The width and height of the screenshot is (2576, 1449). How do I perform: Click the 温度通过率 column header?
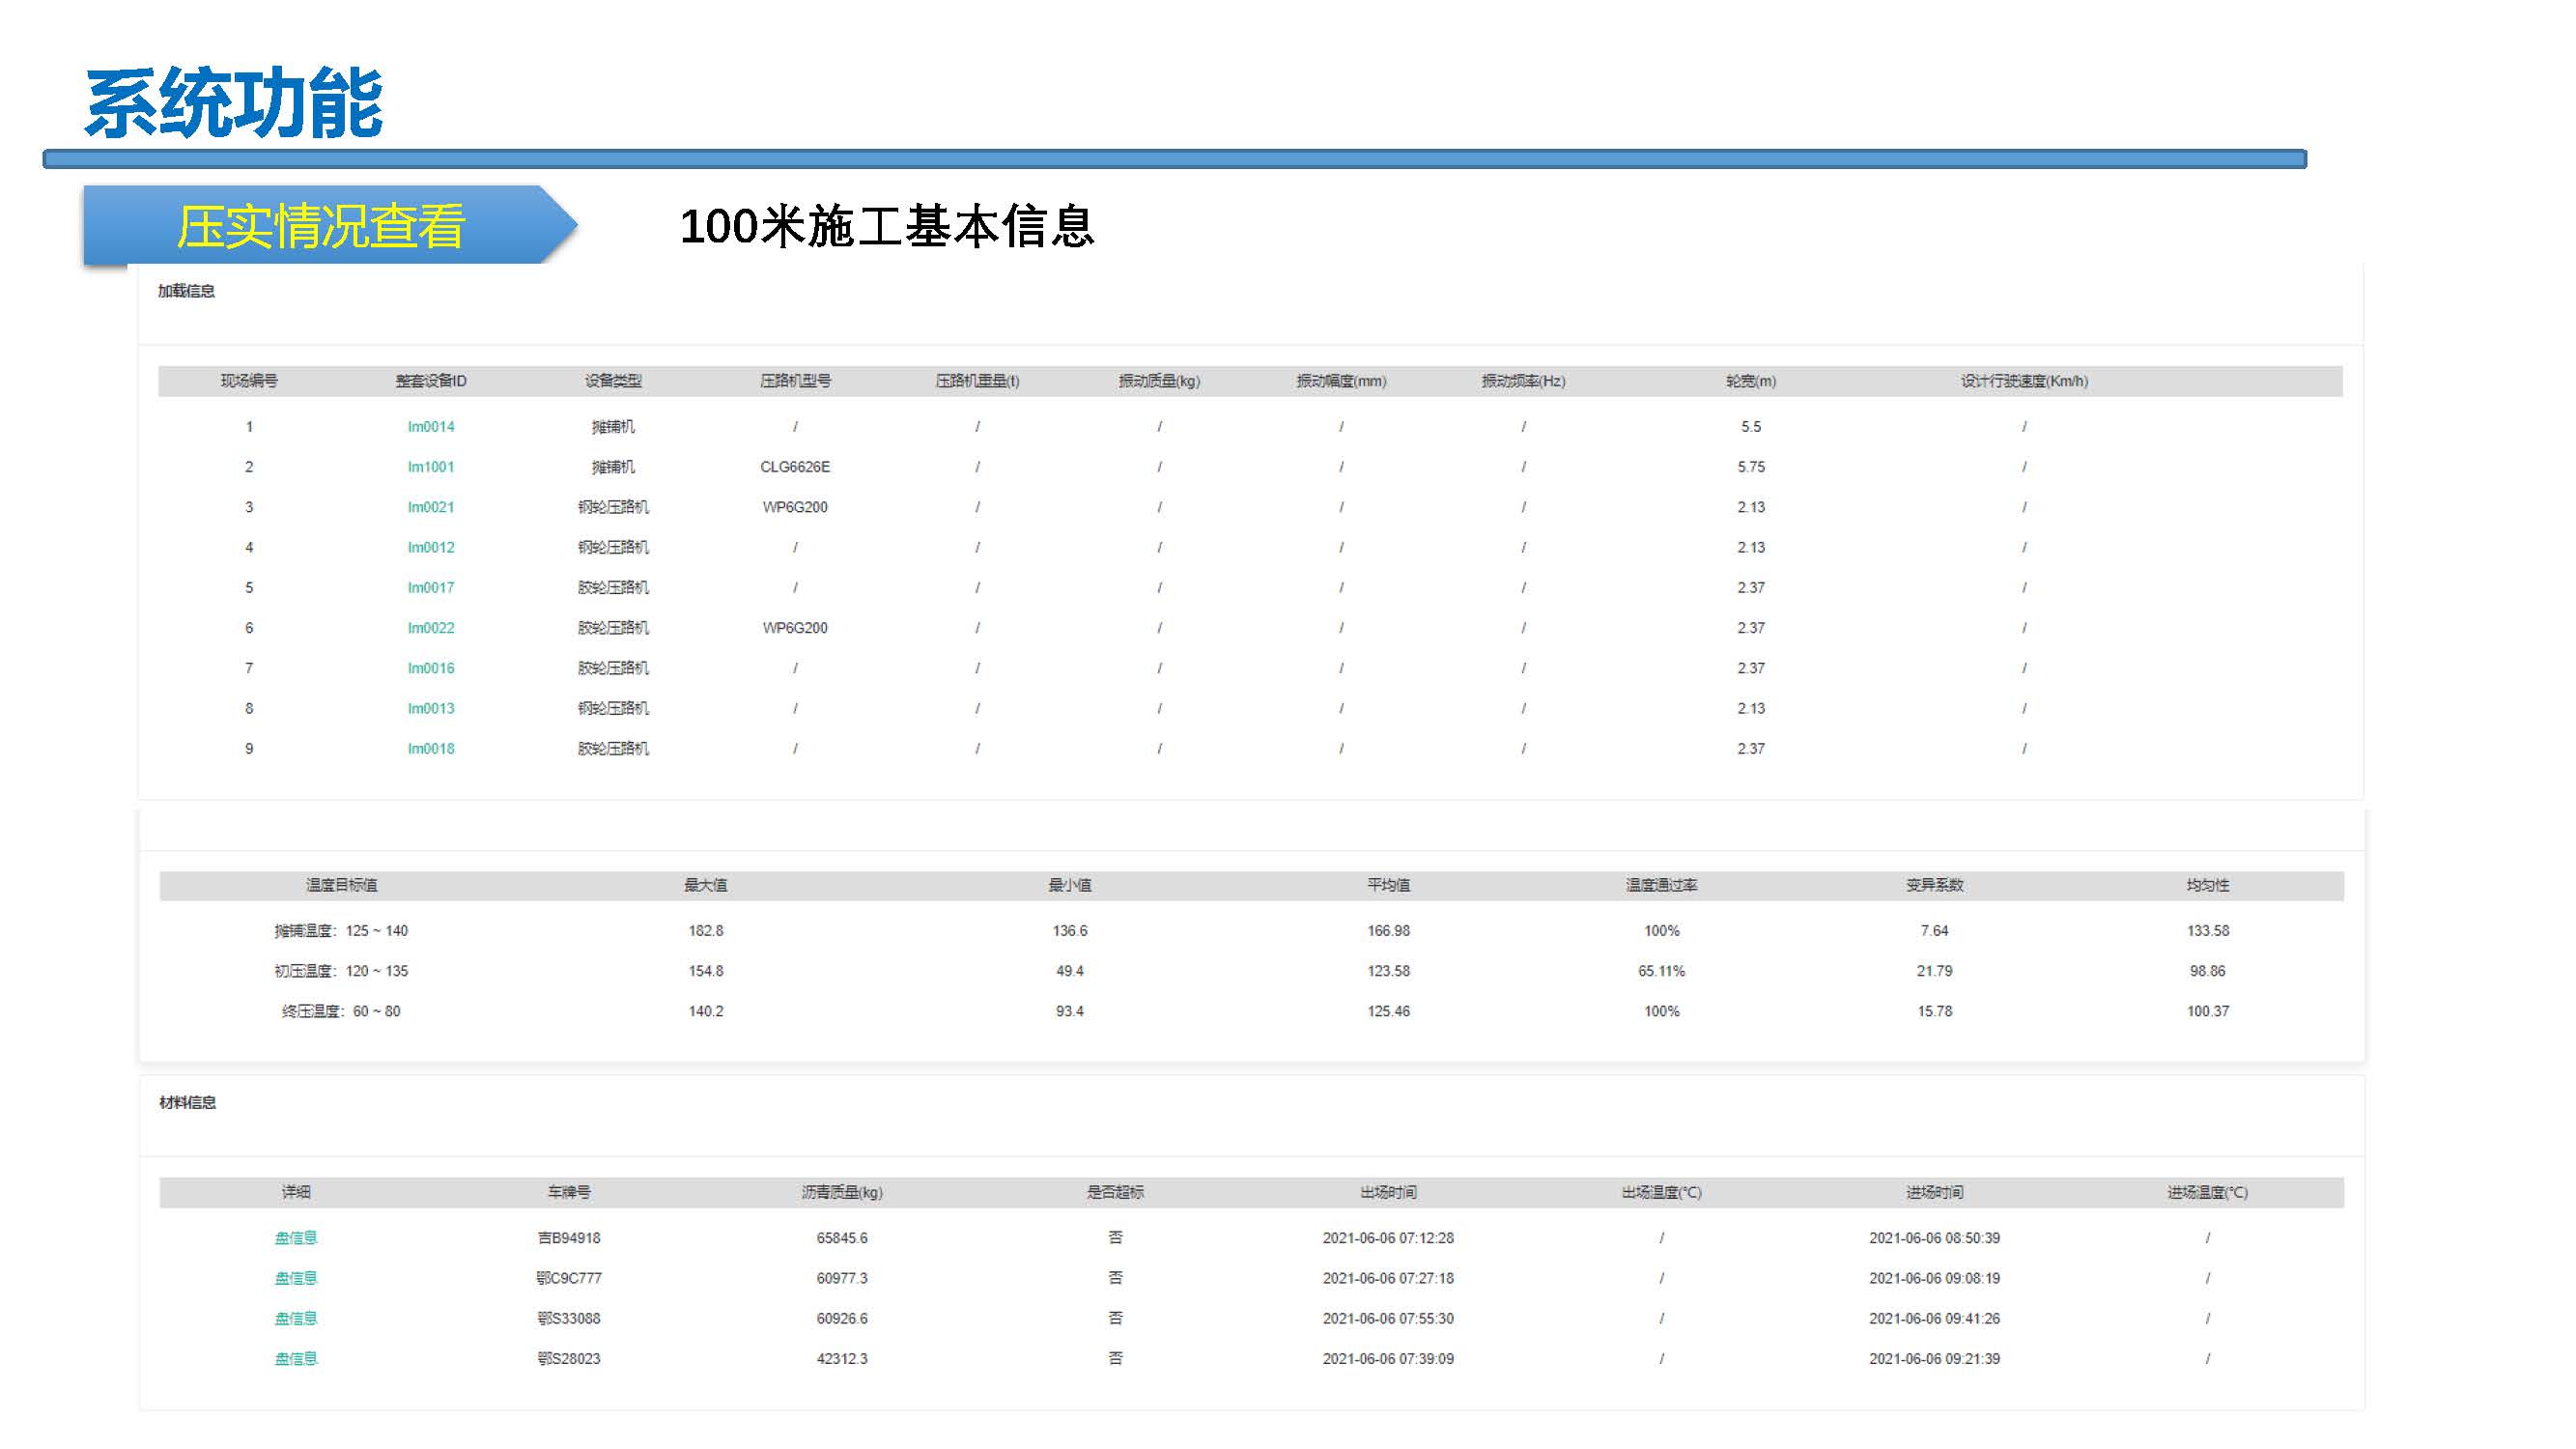point(1661,885)
